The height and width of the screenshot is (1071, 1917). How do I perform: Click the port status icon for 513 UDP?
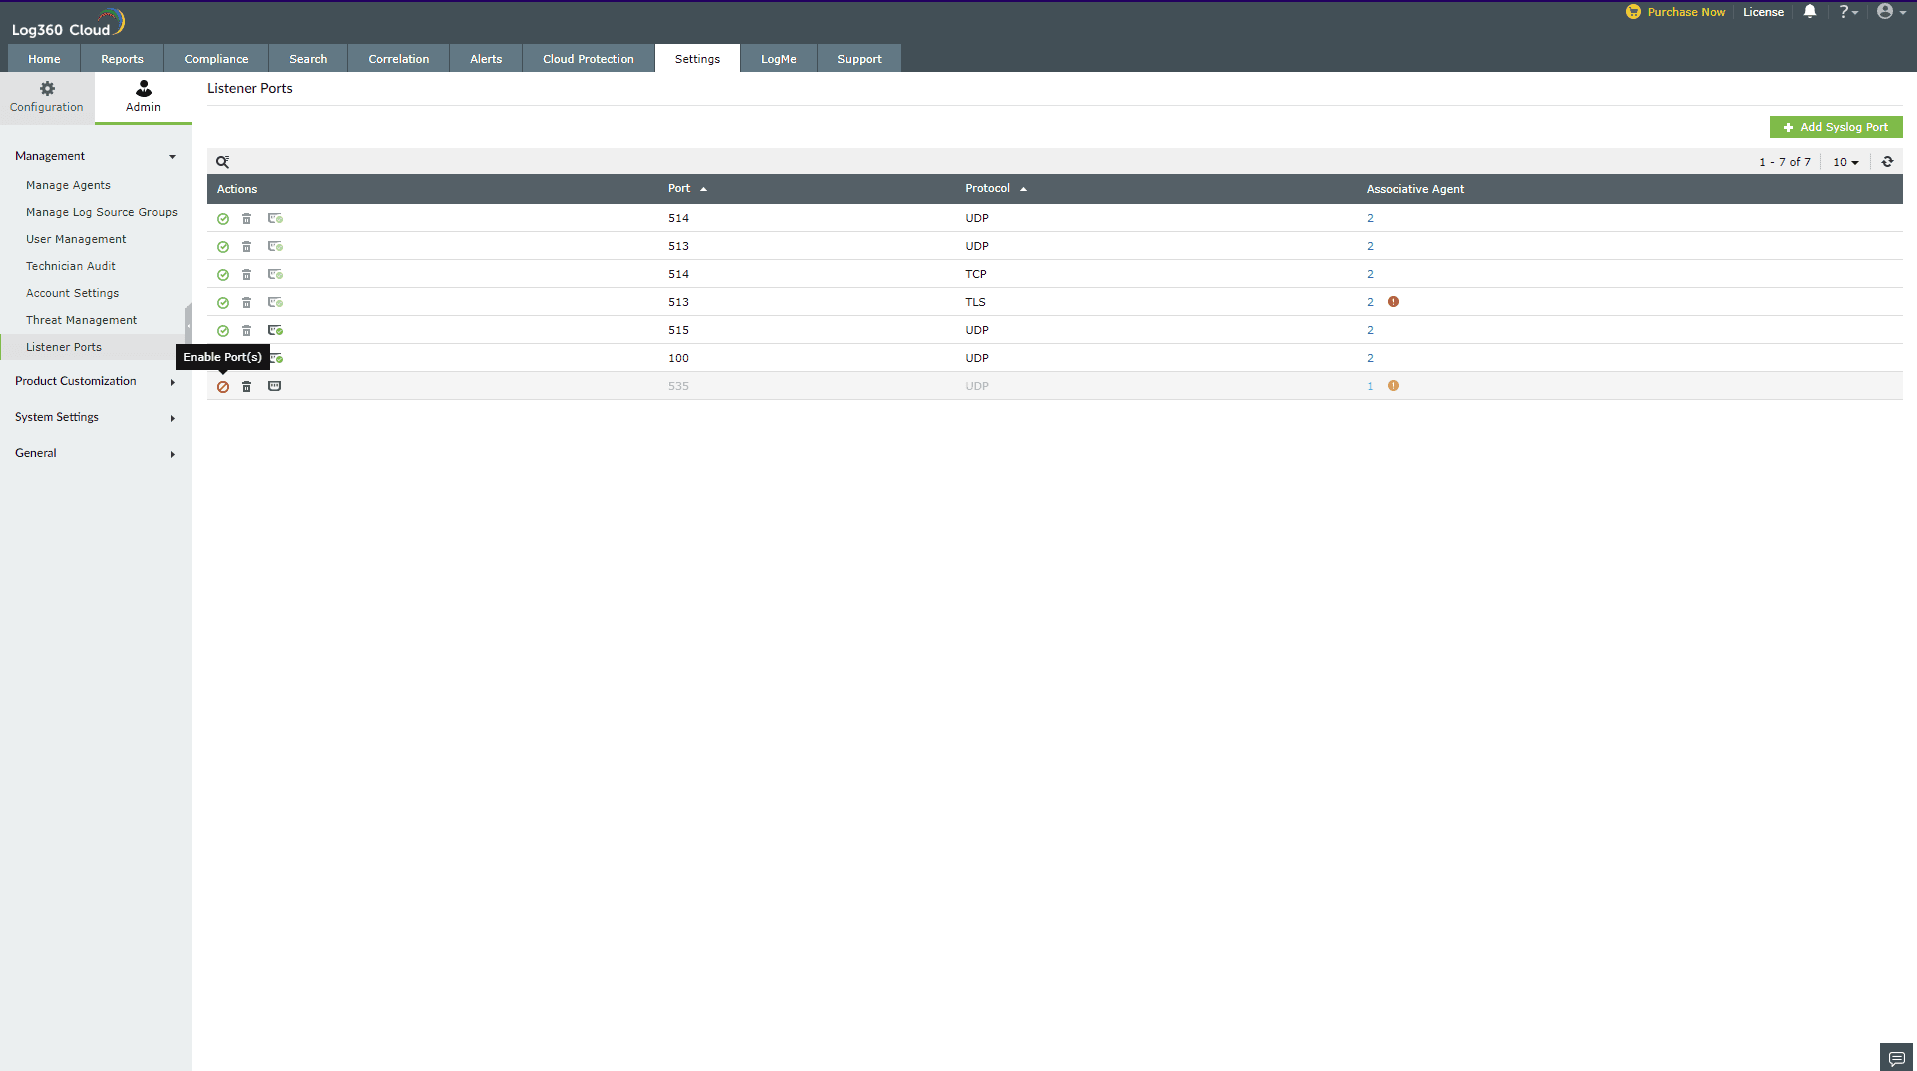click(x=275, y=247)
